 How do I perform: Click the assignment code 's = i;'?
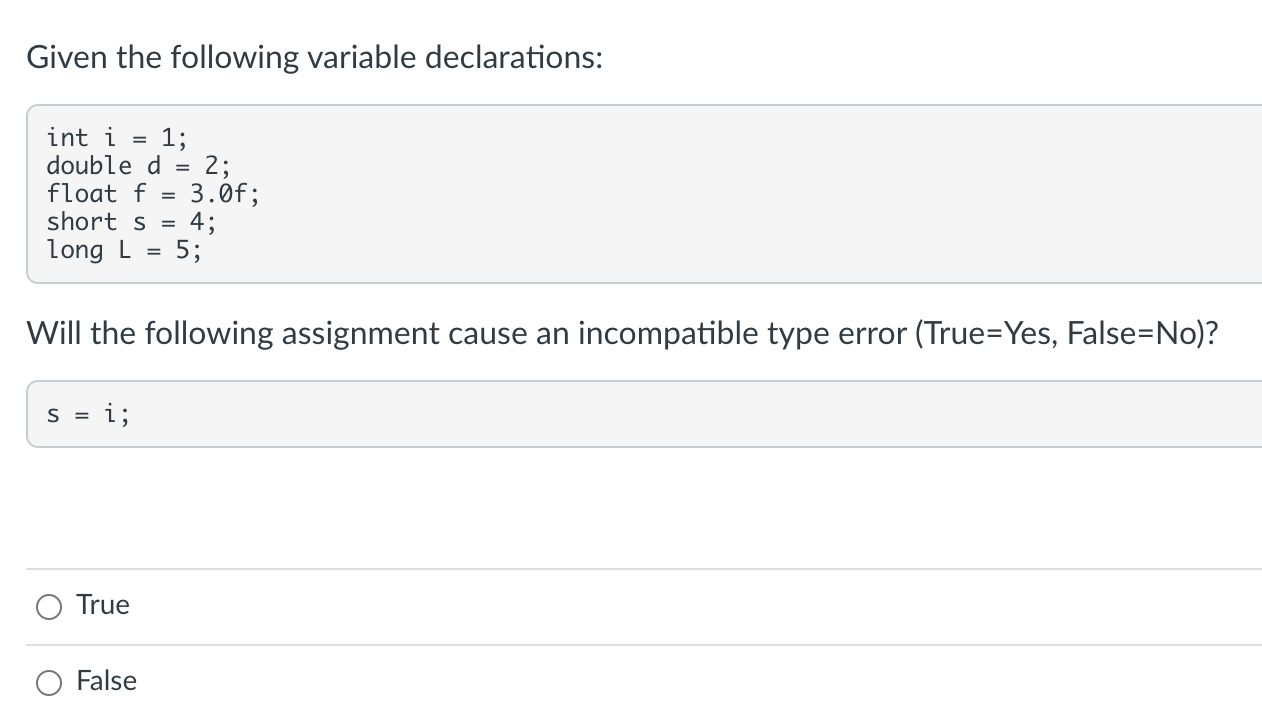(87, 413)
